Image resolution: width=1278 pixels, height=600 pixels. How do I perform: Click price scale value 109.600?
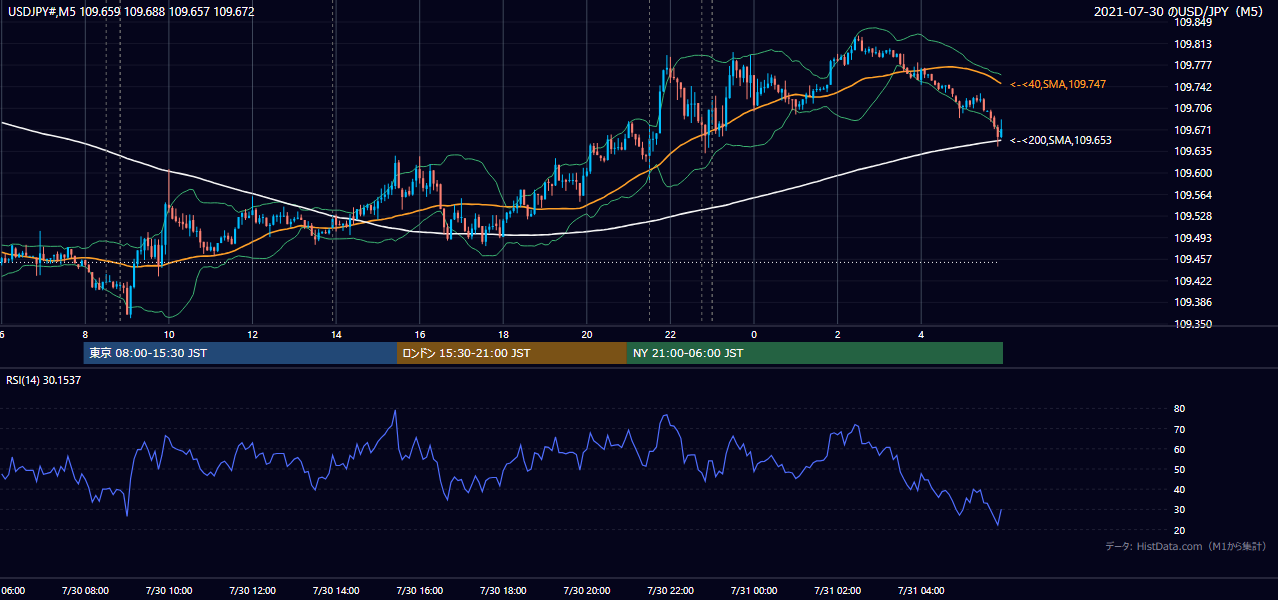point(1193,174)
